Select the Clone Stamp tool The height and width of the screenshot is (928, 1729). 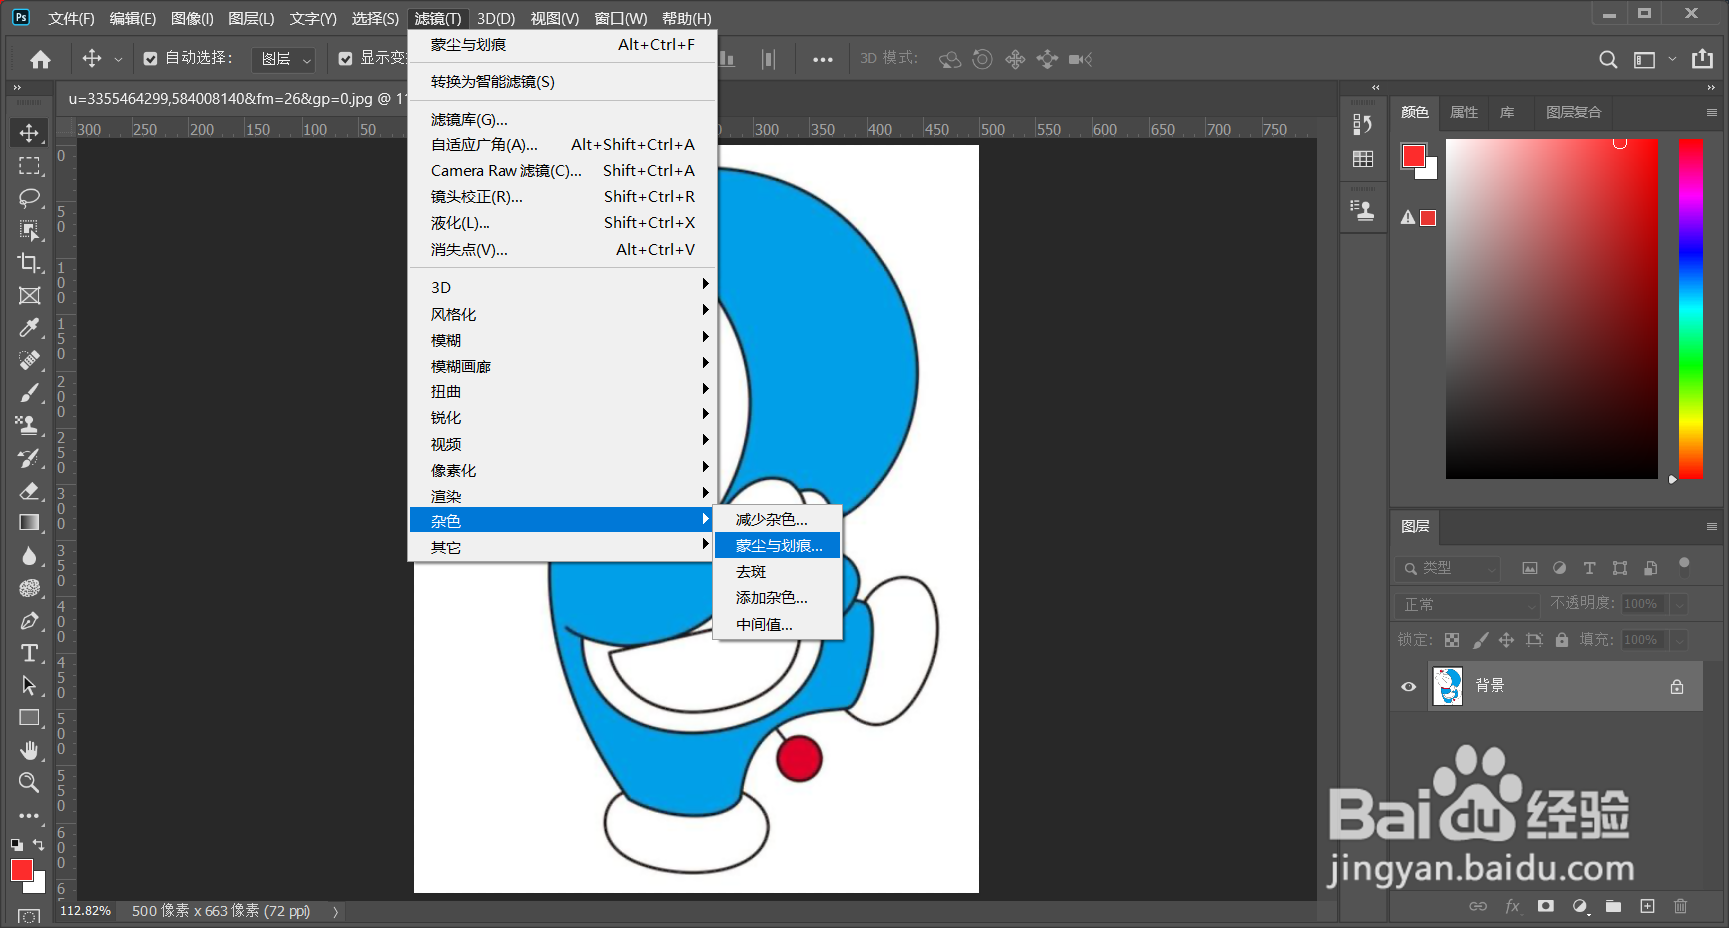tap(29, 425)
